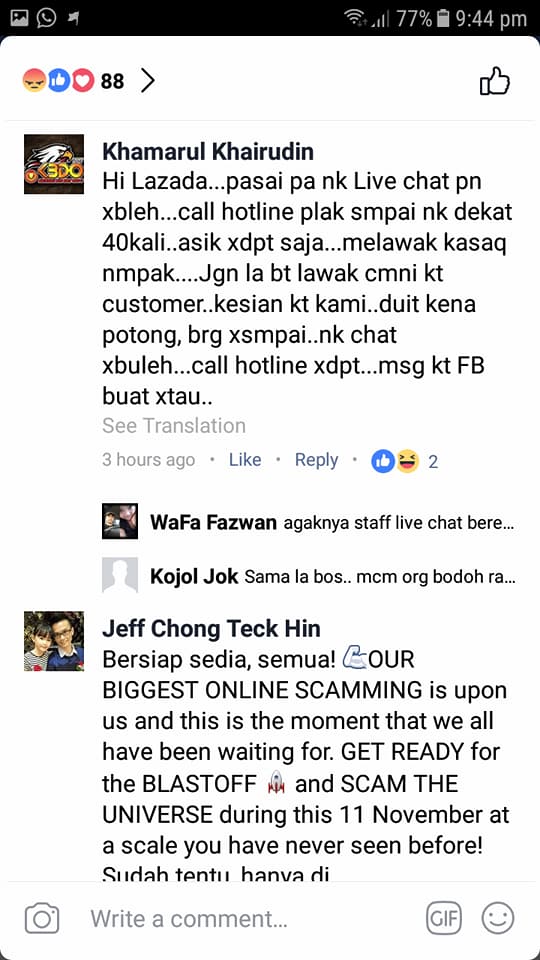Tap the thumbs-up Like icon at top right
The width and height of the screenshot is (540, 960).
495,81
